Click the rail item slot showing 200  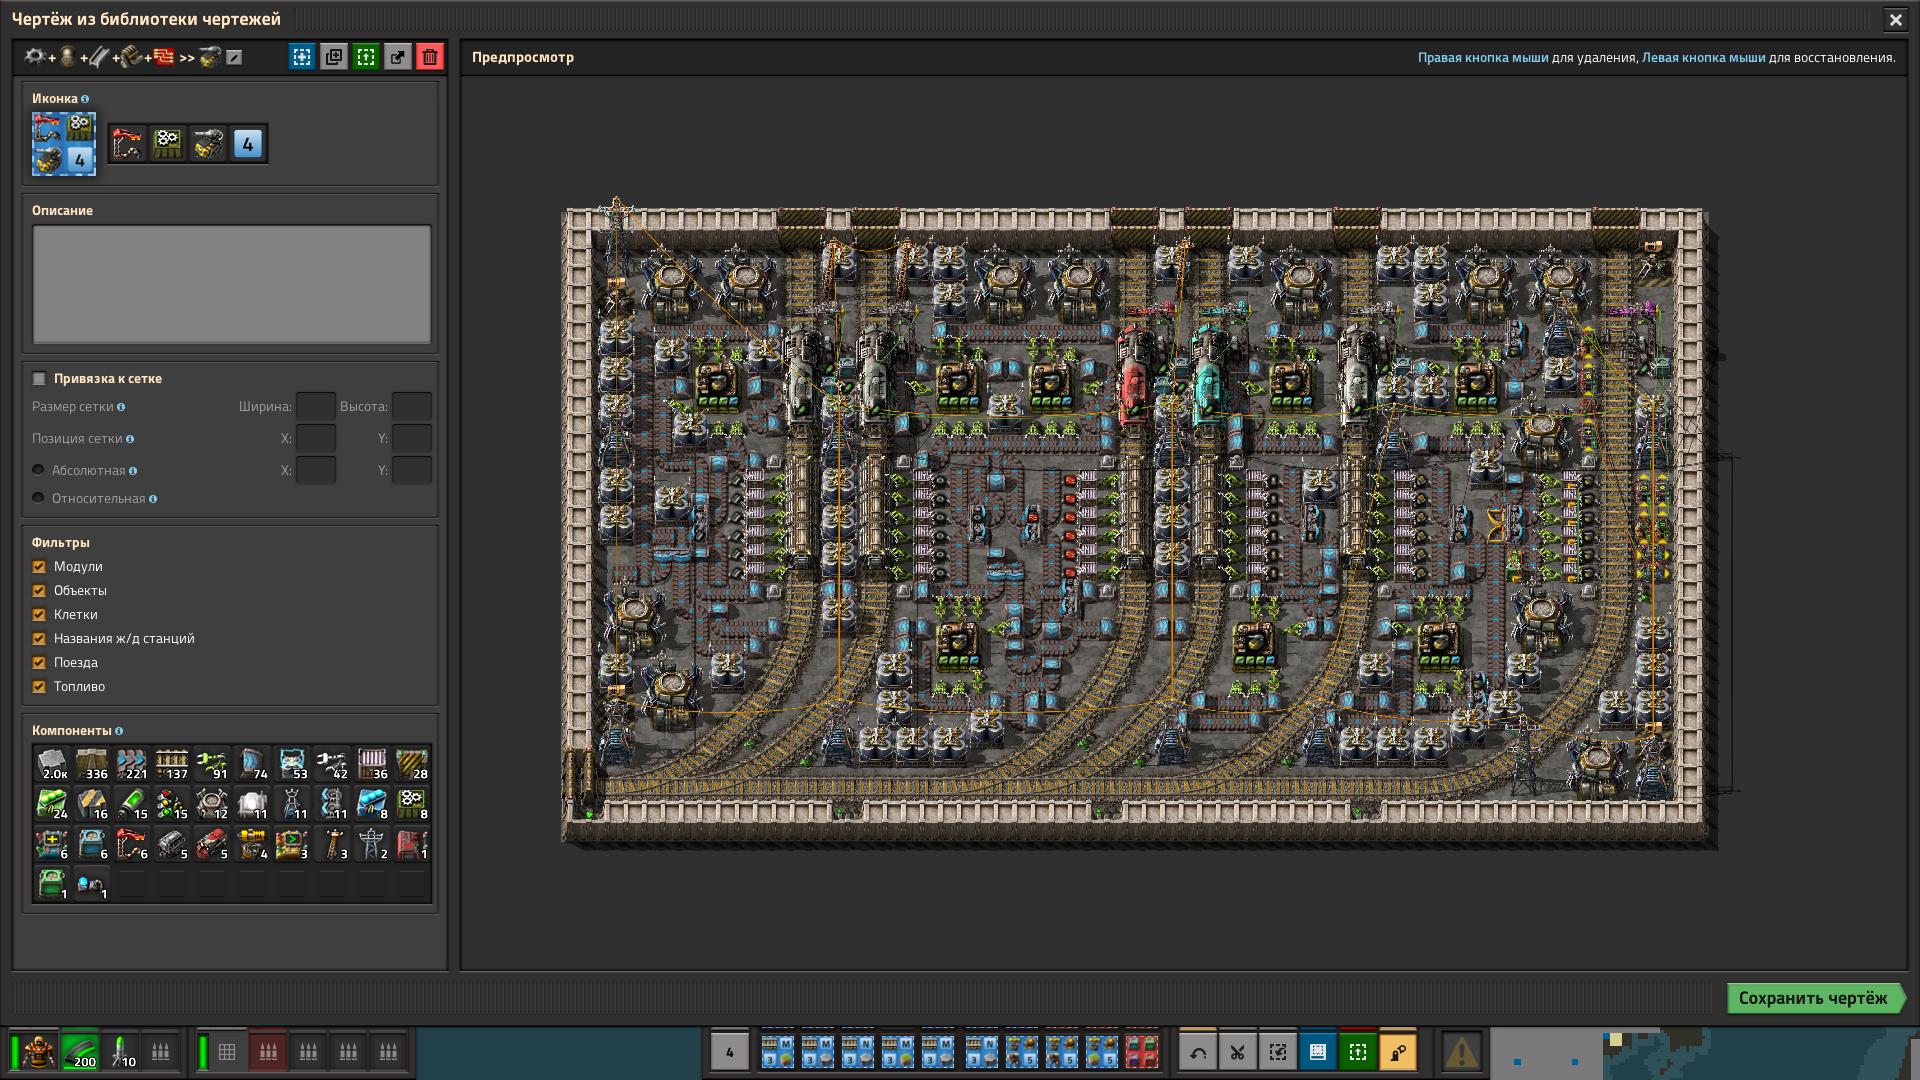click(80, 1052)
